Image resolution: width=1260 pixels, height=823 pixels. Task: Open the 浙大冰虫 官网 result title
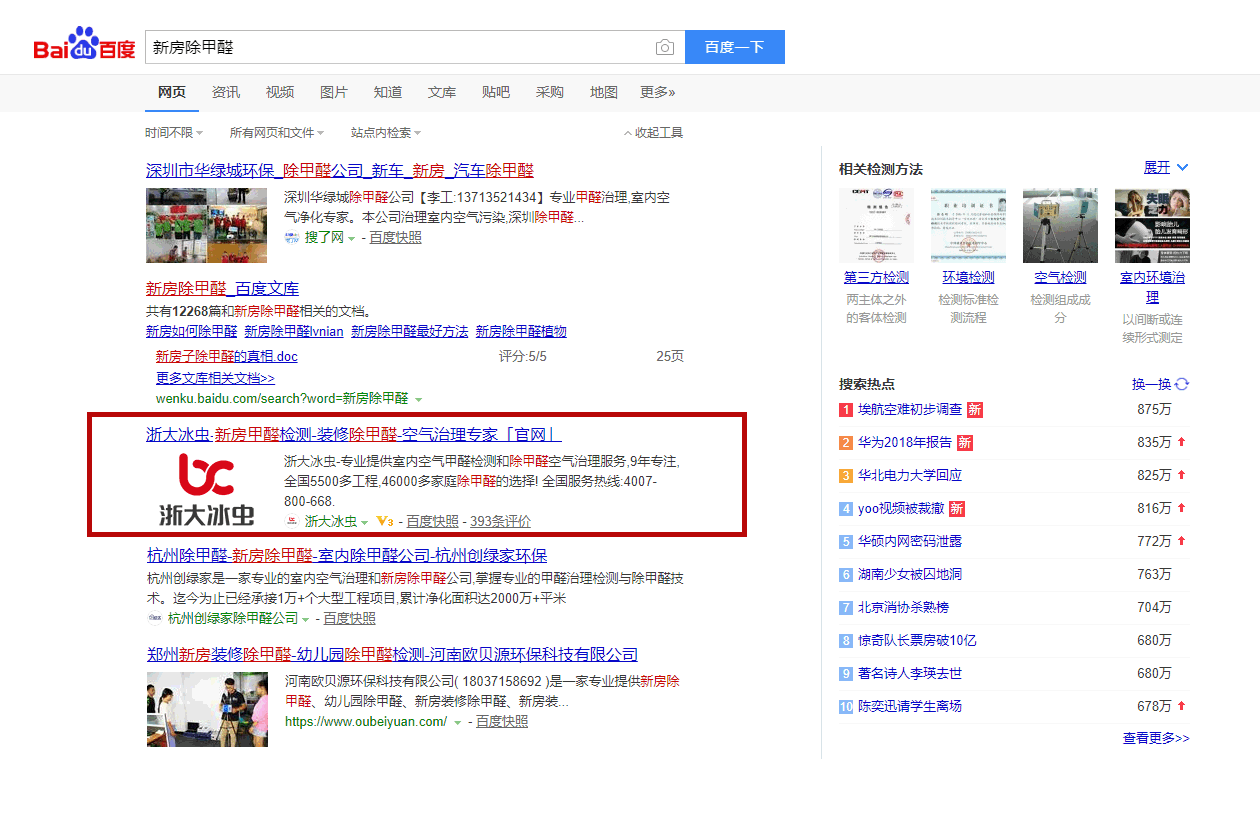(354, 434)
